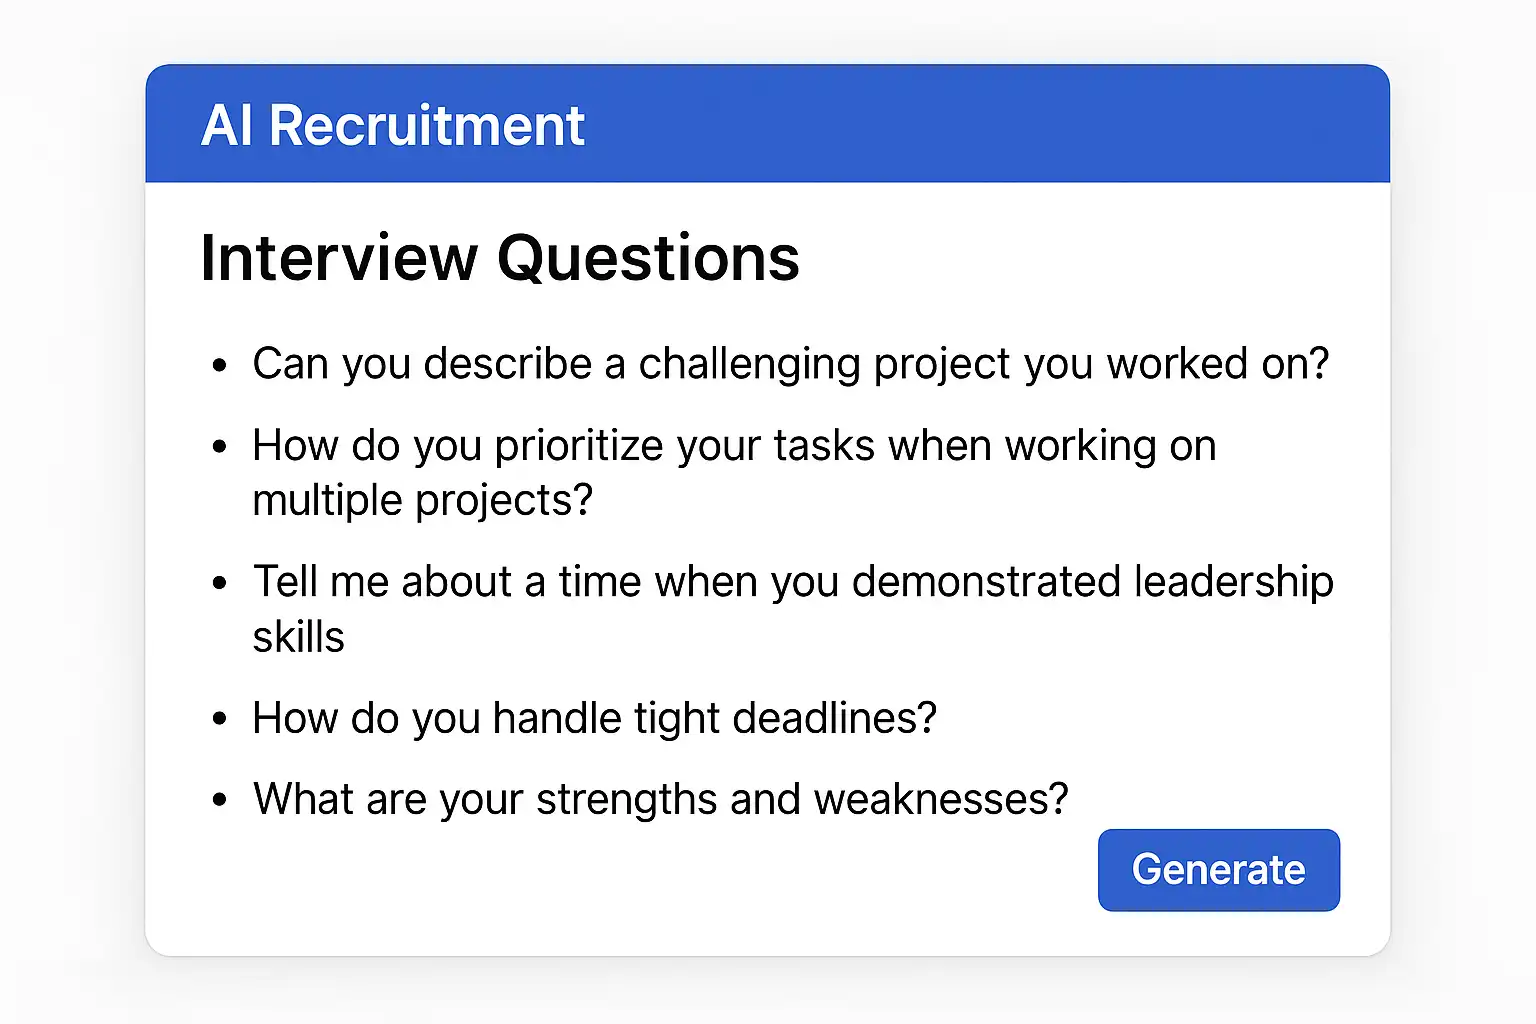Click the AI Recruitment header title
Viewport: 1536px width, 1024px height.
click(392, 126)
